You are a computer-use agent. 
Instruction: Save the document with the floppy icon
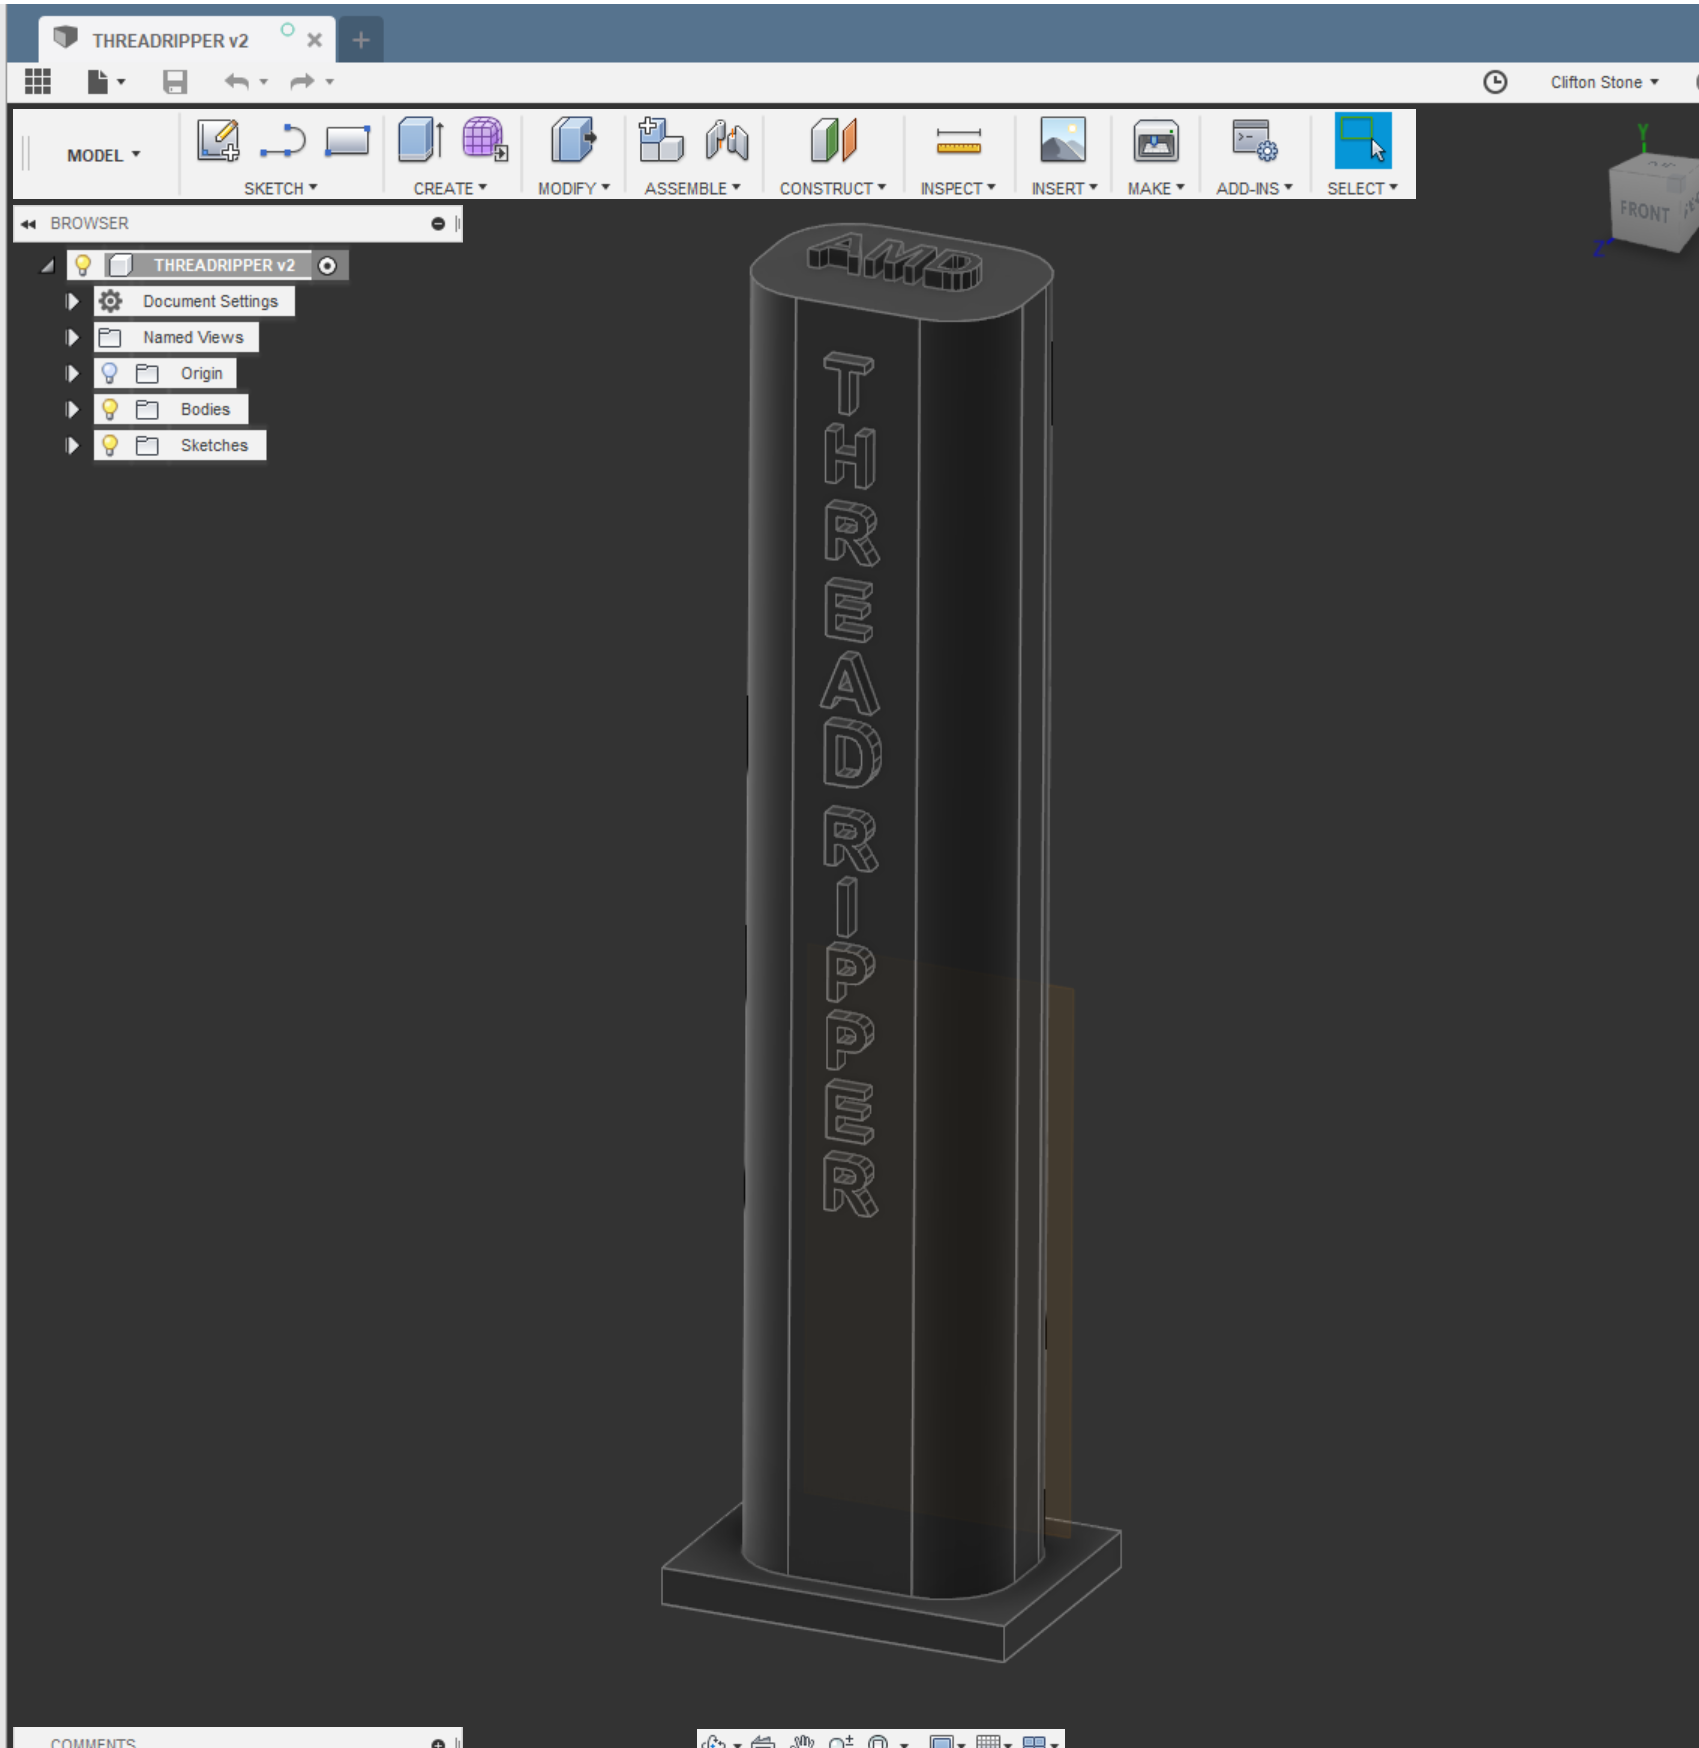[175, 82]
